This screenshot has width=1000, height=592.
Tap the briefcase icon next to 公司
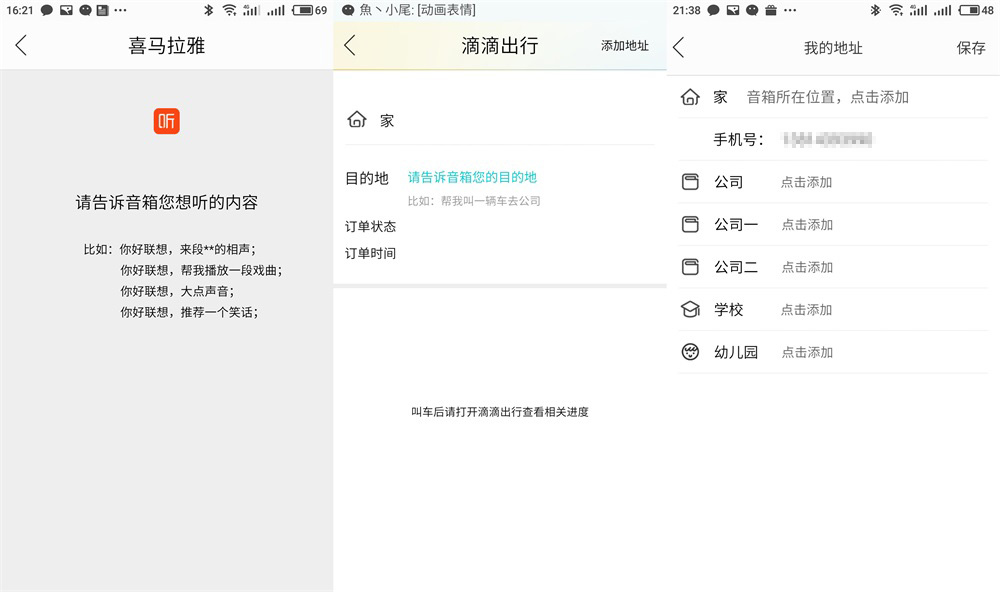tap(689, 182)
